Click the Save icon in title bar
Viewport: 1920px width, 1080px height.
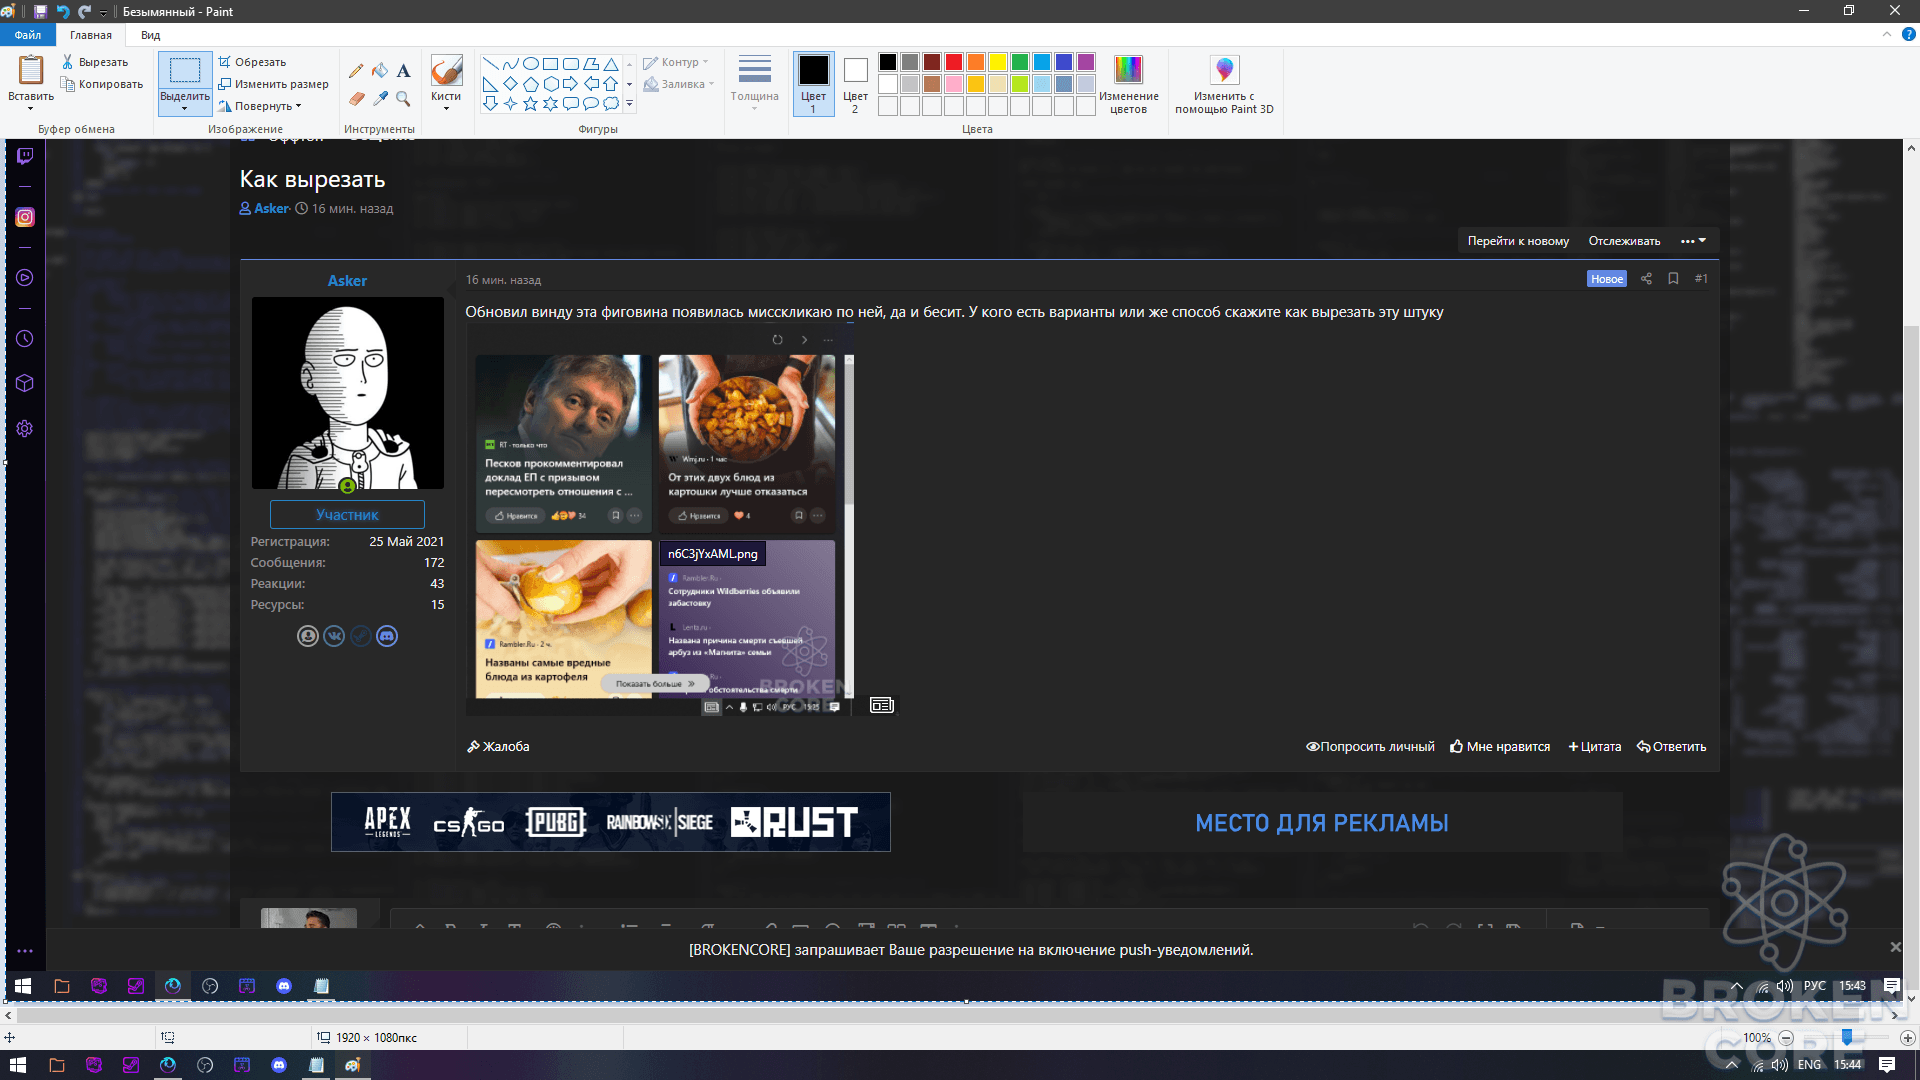(40, 11)
